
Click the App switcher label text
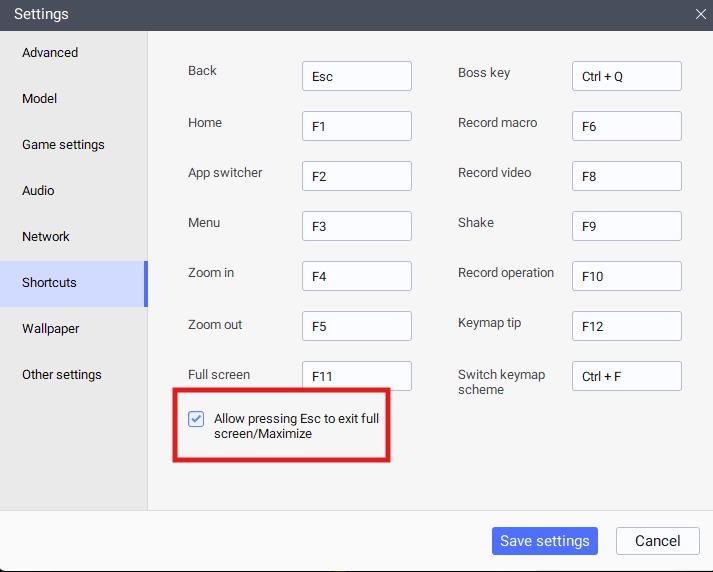[x=225, y=173]
